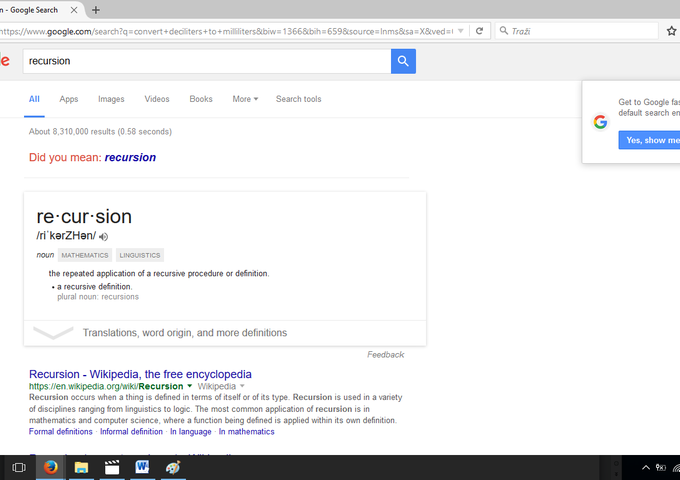Click the blue Google search button
The height and width of the screenshot is (480, 680).
coord(403,61)
